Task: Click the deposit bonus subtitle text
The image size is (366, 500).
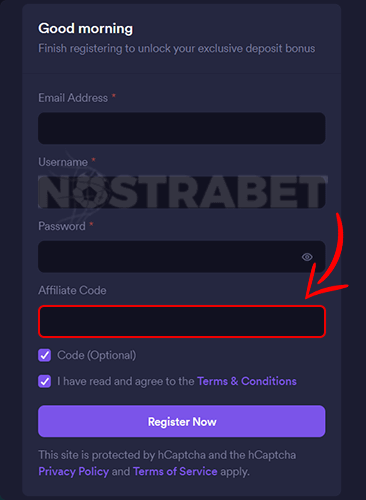Action: [177, 48]
